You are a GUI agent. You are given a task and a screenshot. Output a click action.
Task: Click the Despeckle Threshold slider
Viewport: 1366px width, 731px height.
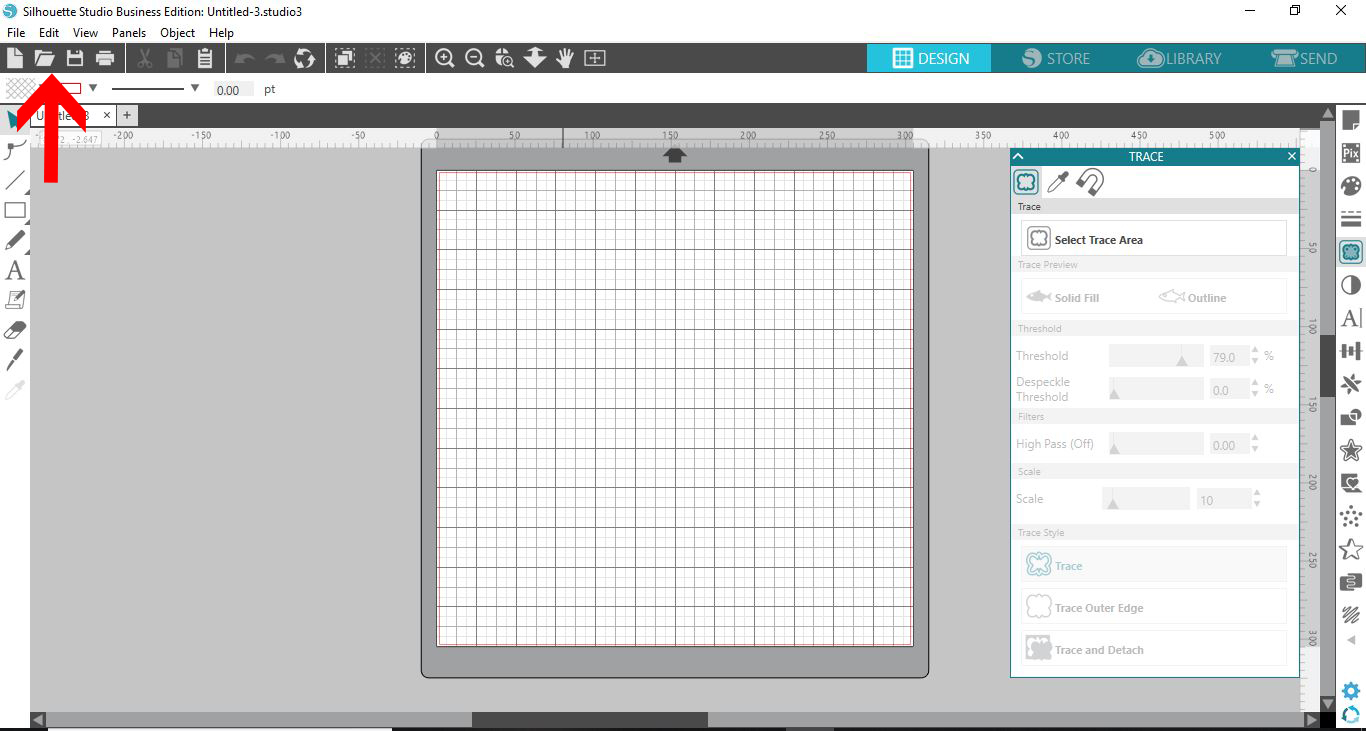pos(1157,389)
